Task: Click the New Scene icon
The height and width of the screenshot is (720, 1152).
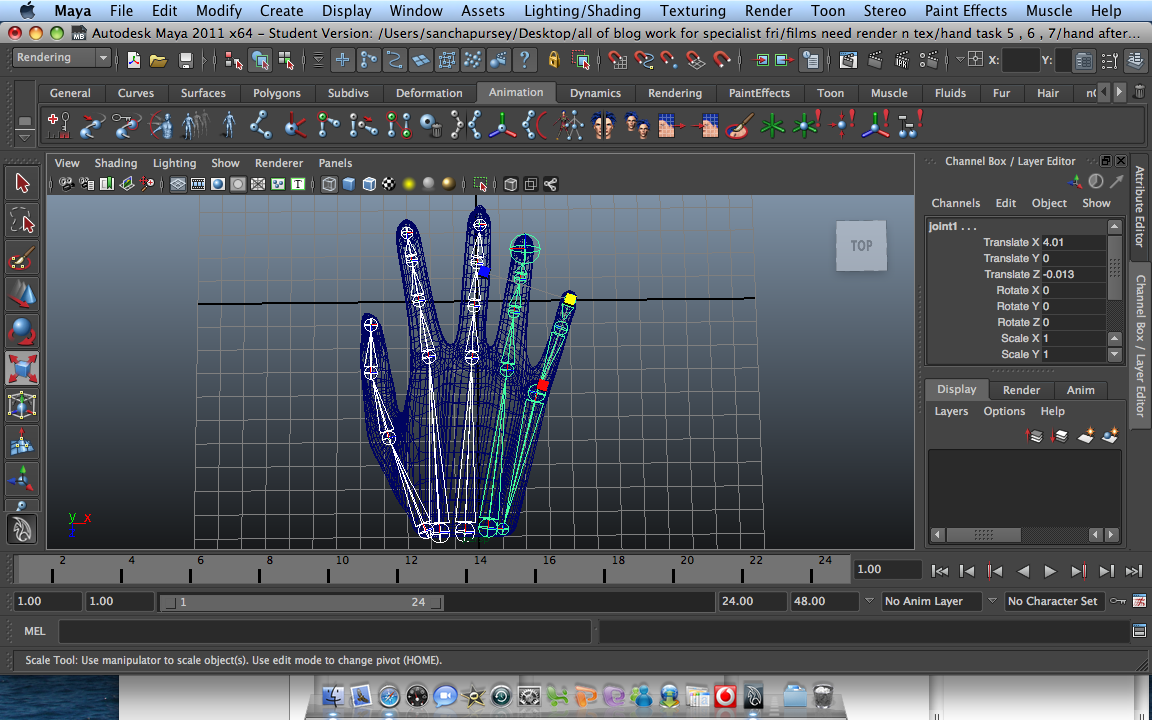Action: (x=133, y=60)
